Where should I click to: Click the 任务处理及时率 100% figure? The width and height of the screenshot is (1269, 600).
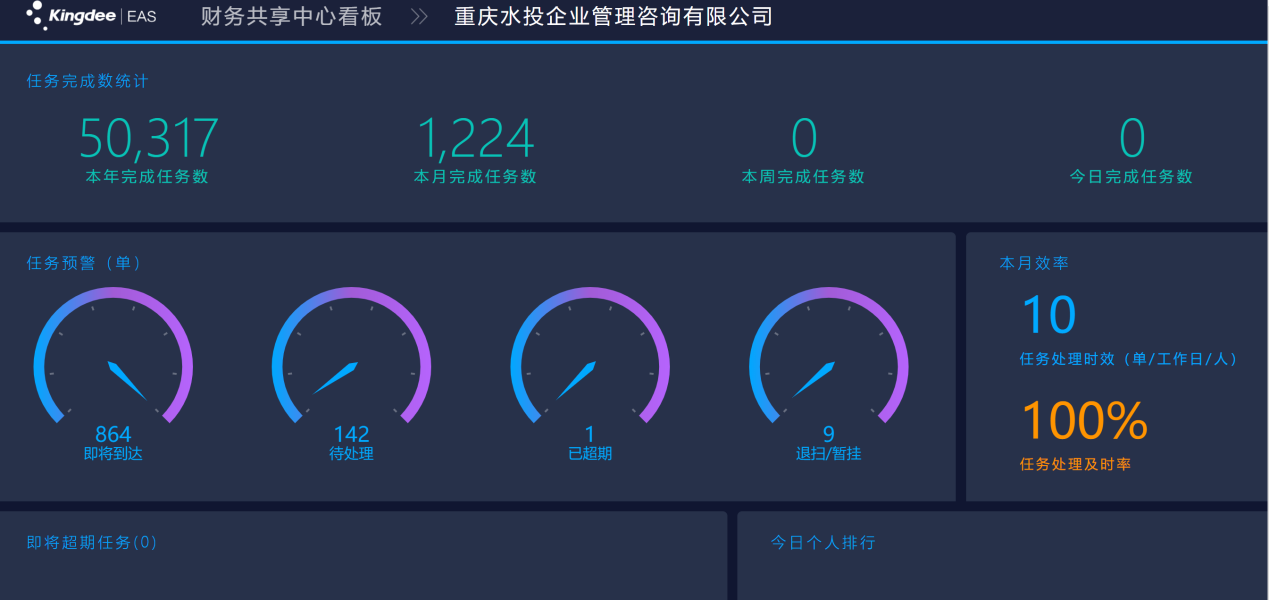coord(1084,421)
